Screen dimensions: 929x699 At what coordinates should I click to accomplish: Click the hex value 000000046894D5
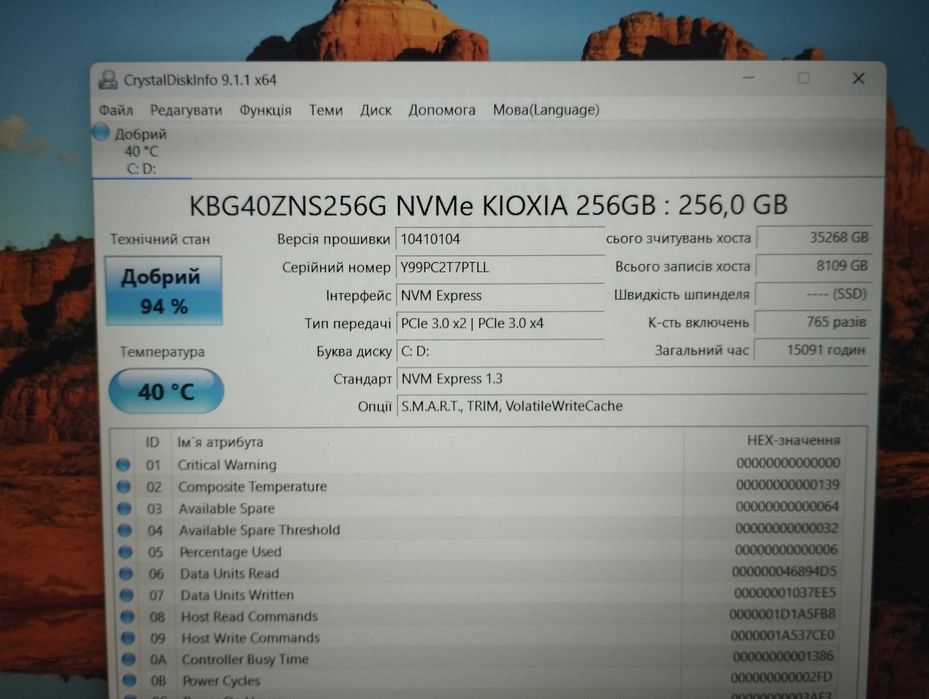coord(784,572)
